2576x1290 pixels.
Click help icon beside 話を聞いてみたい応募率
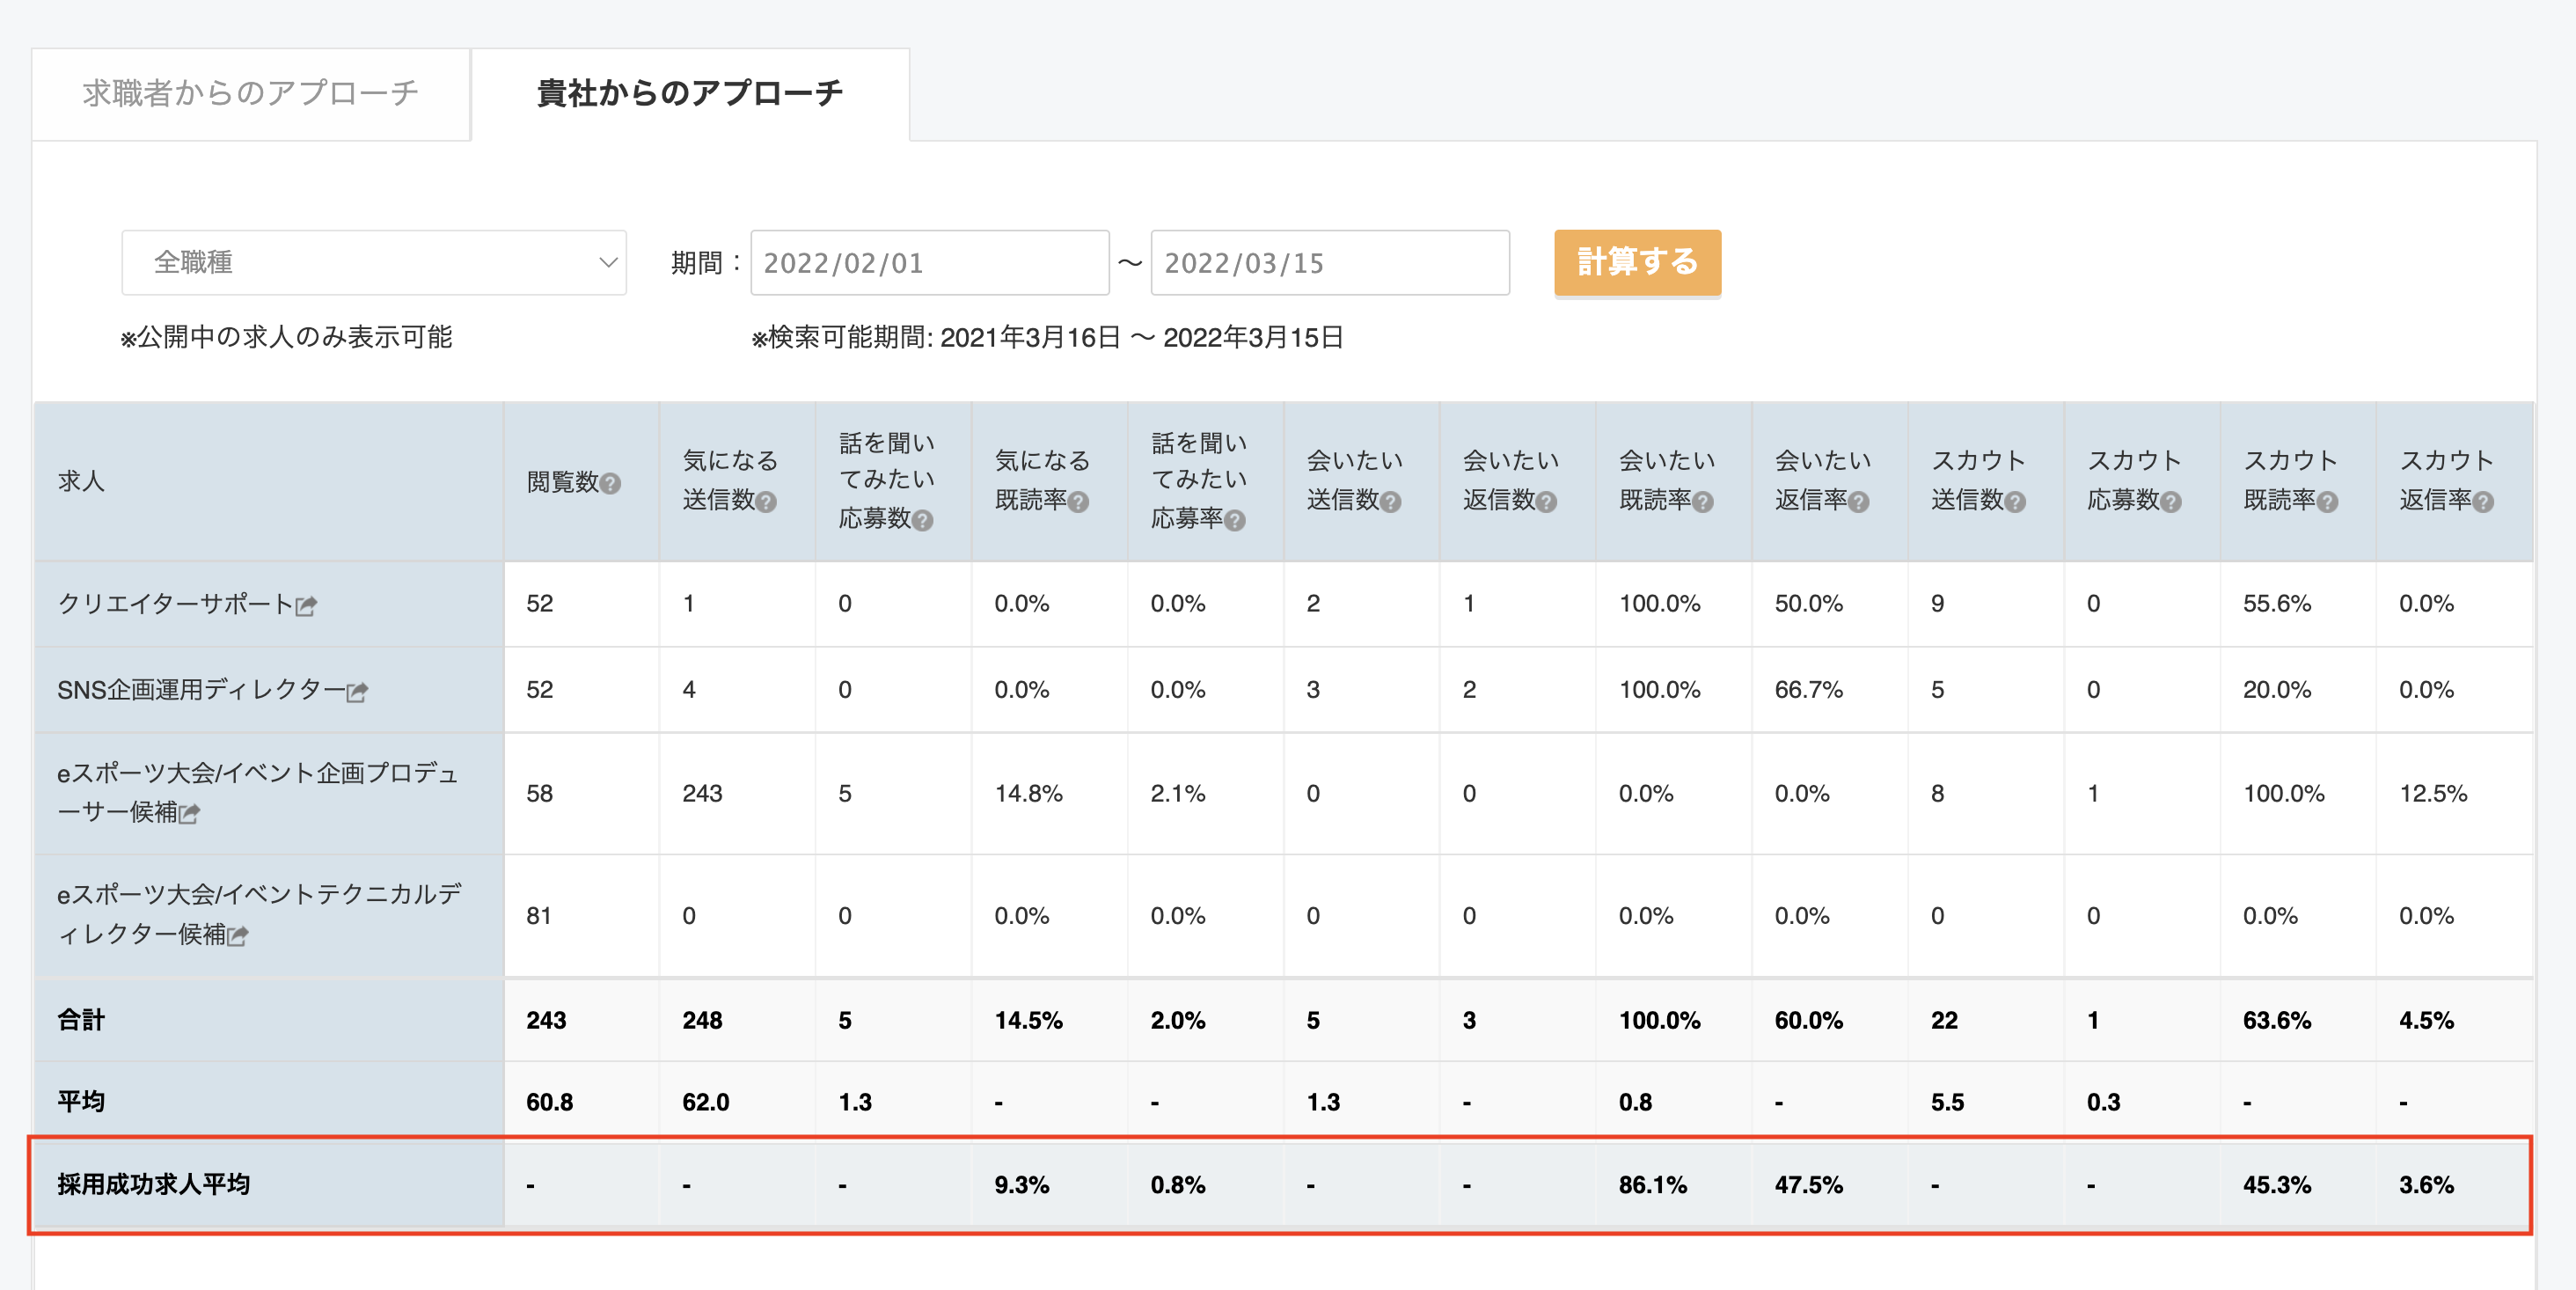1235,520
